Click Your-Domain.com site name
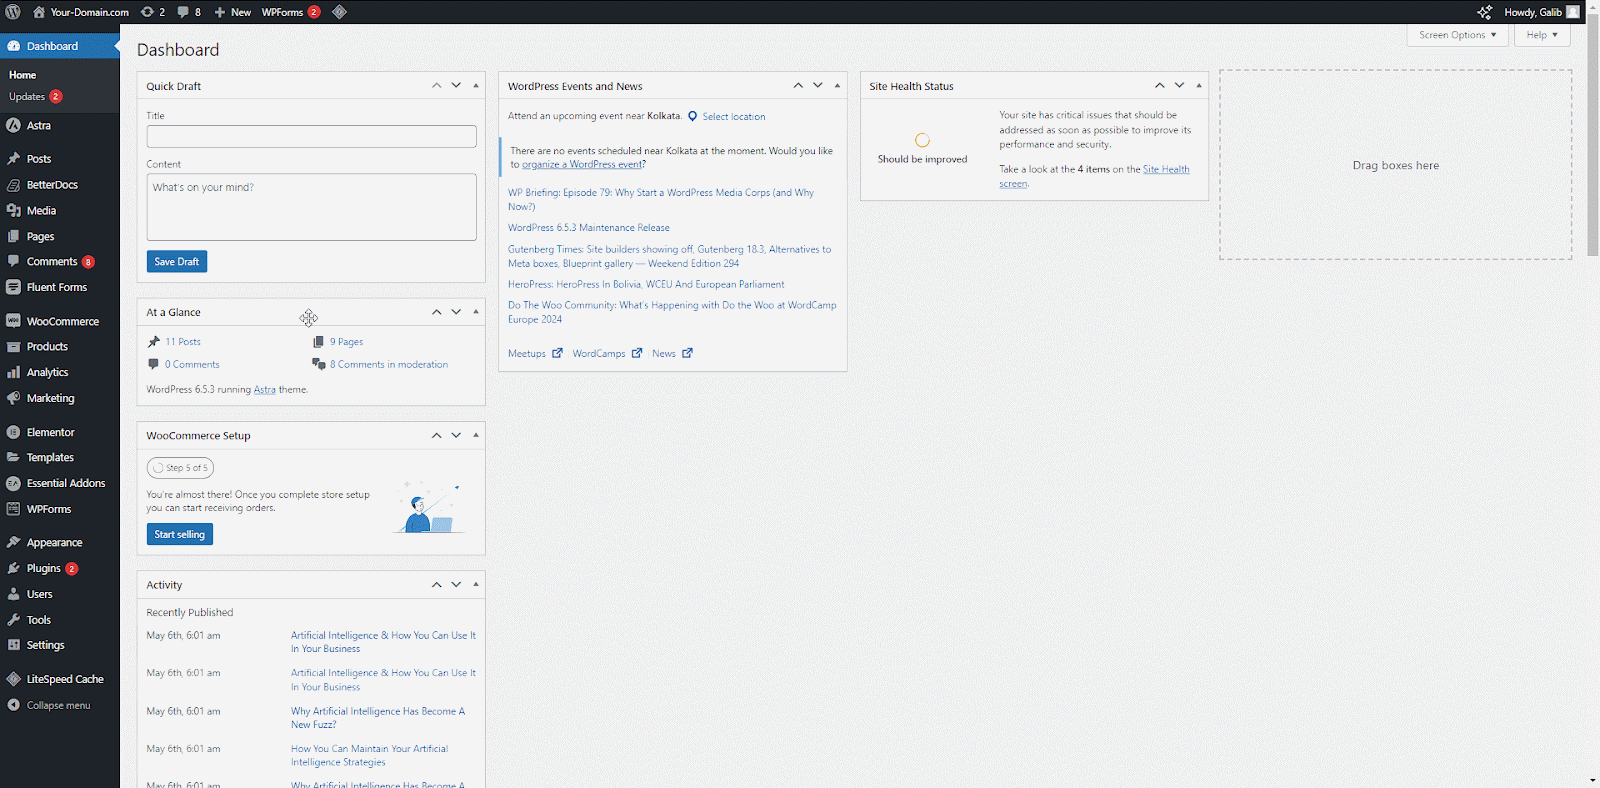The width and height of the screenshot is (1600, 788). (81, 12)
